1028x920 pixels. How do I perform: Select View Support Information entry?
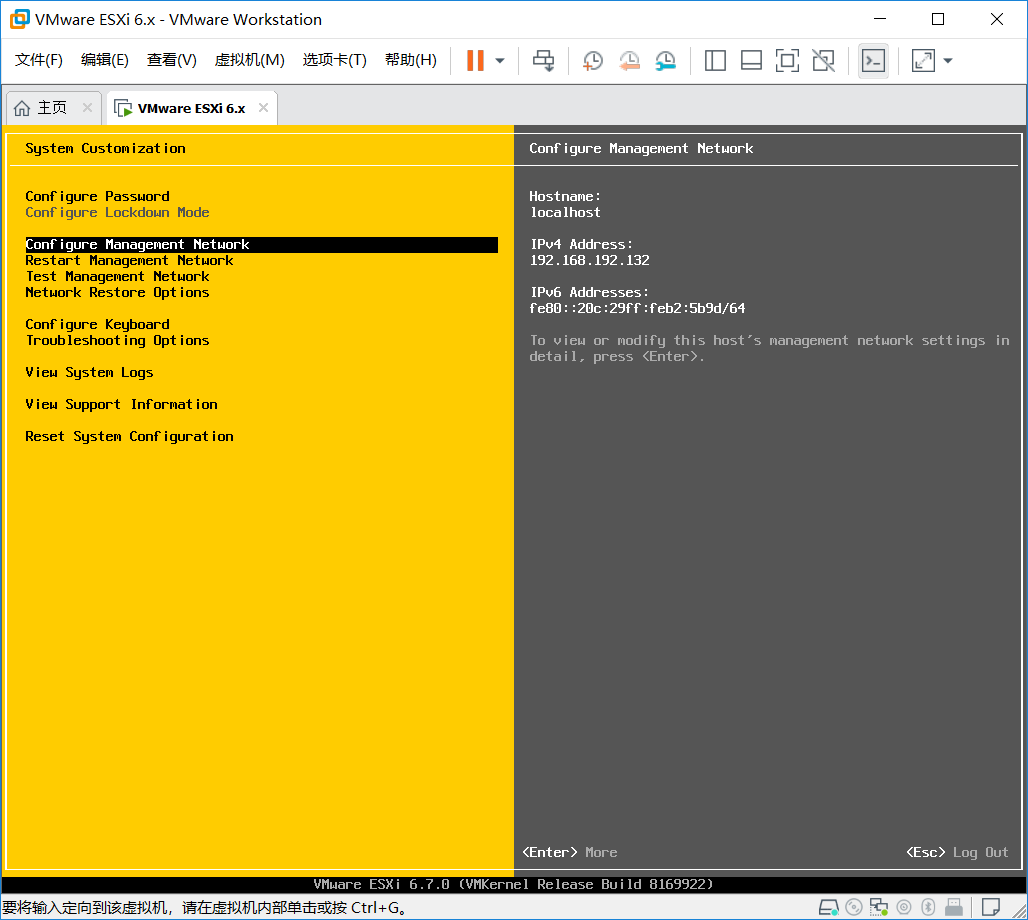121,405
